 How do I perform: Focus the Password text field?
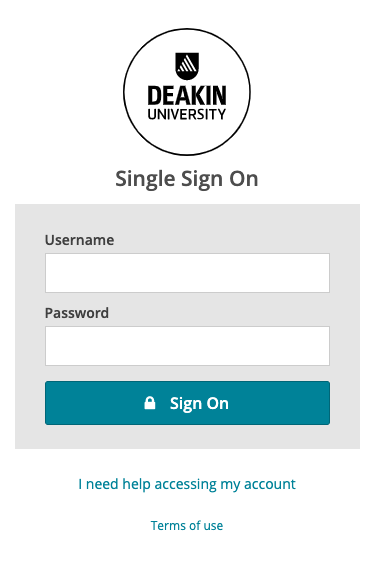click(x=188, y=346)
